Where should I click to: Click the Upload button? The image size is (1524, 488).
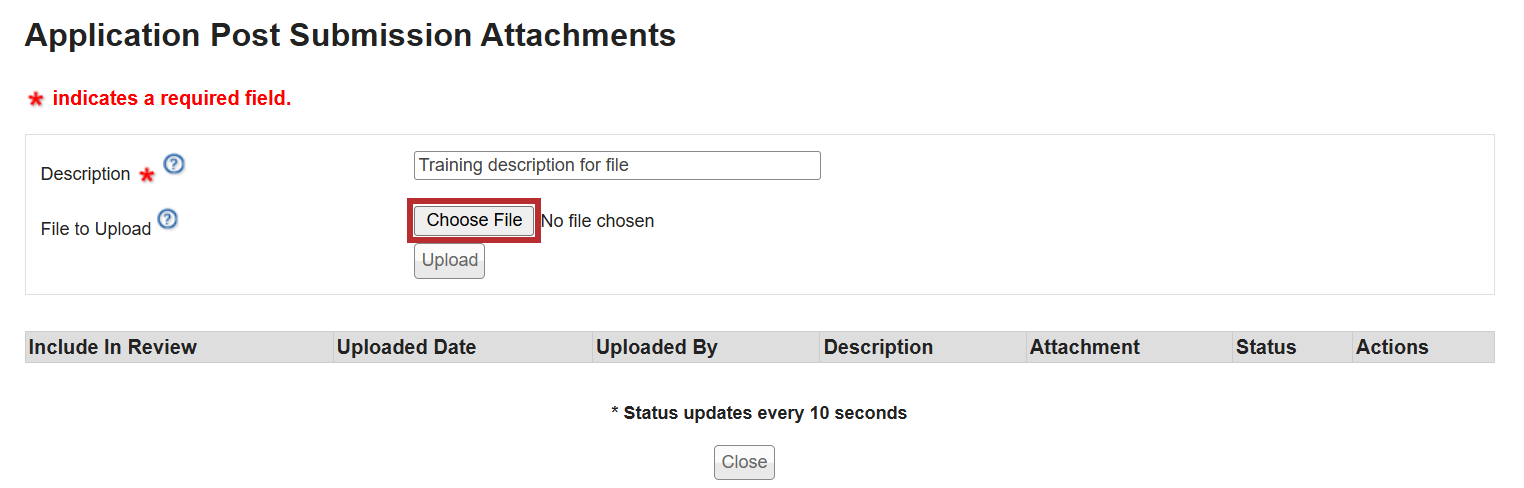pos(449,261)
